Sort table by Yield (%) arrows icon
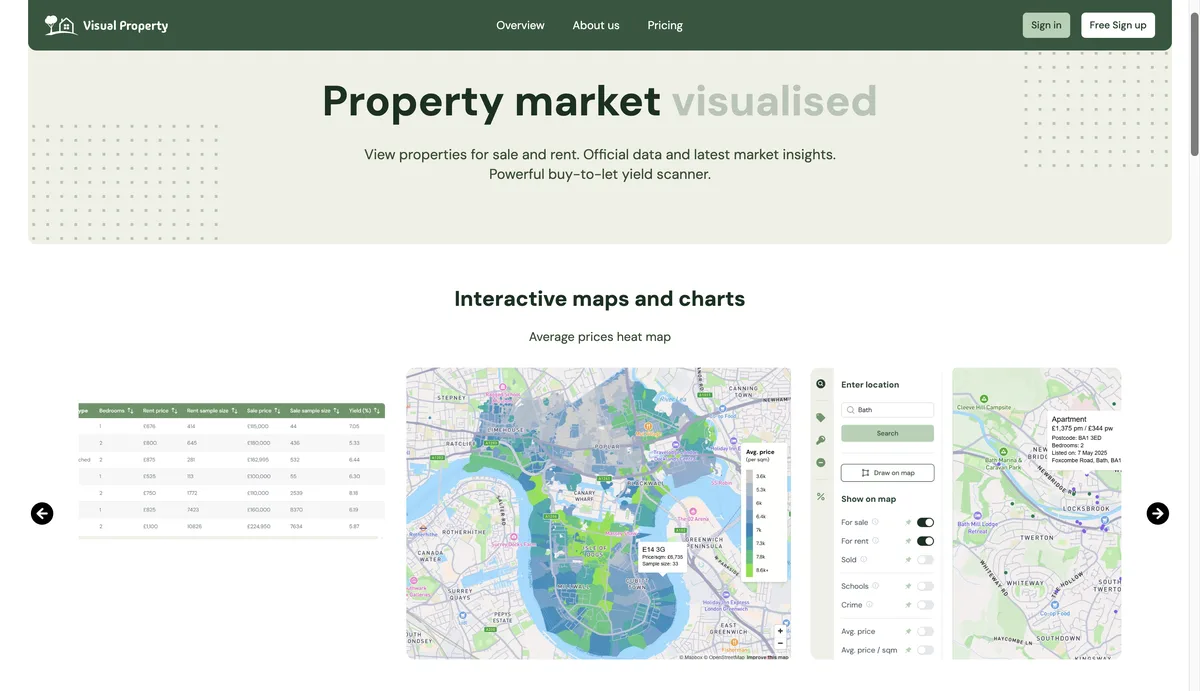Viewport: 1200px width, 691px height. tap(377, 411)
